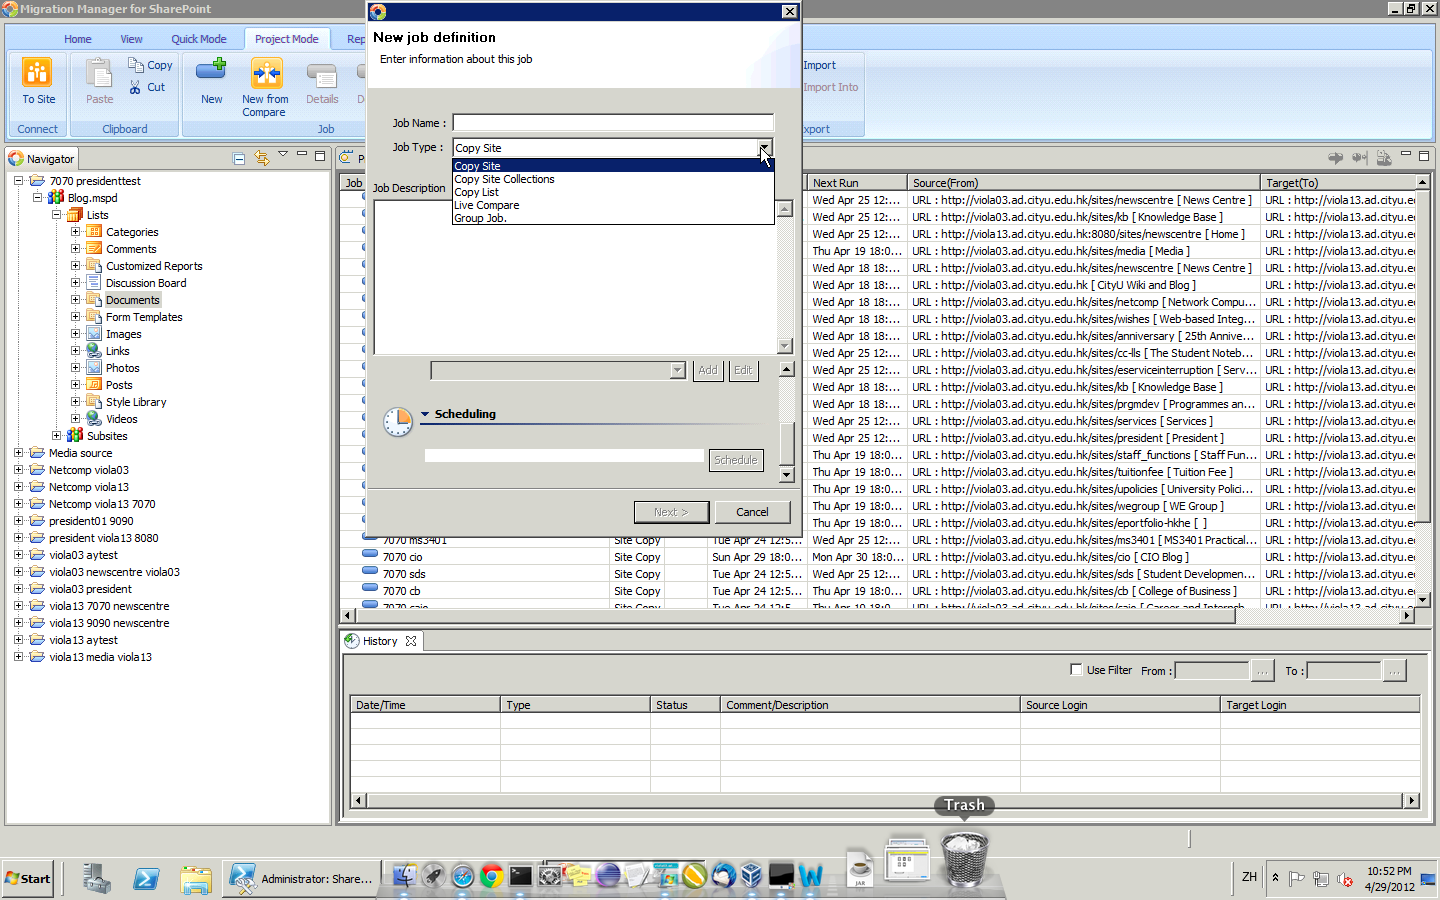Collapse the Scheduling section triangle
1440x900 pixels.
(x=425, y=414)
